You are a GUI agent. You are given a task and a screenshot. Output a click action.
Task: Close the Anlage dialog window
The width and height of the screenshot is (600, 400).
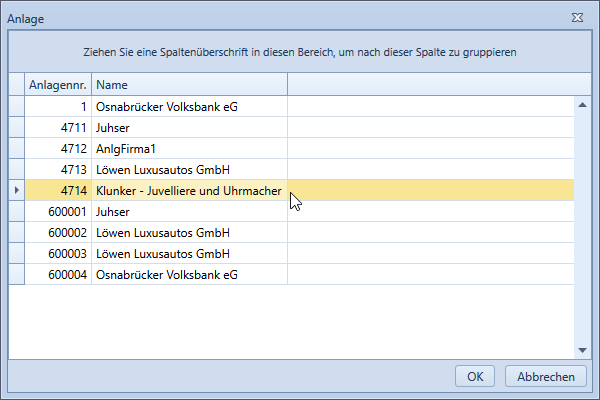[577, 18]
